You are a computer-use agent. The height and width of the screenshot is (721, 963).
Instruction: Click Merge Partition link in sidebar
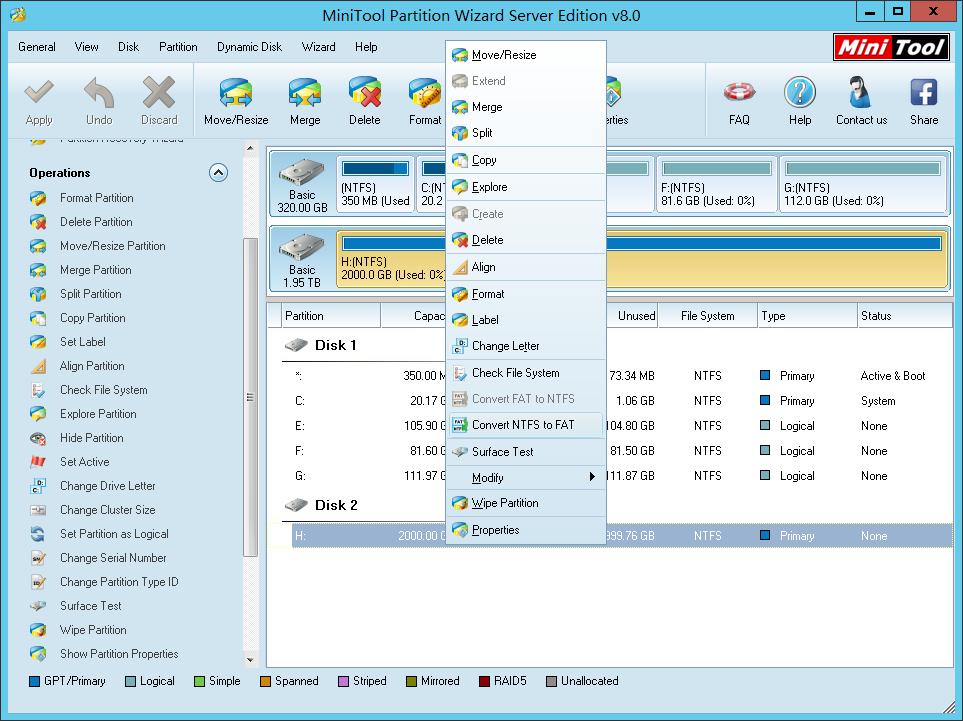[96, 270]
